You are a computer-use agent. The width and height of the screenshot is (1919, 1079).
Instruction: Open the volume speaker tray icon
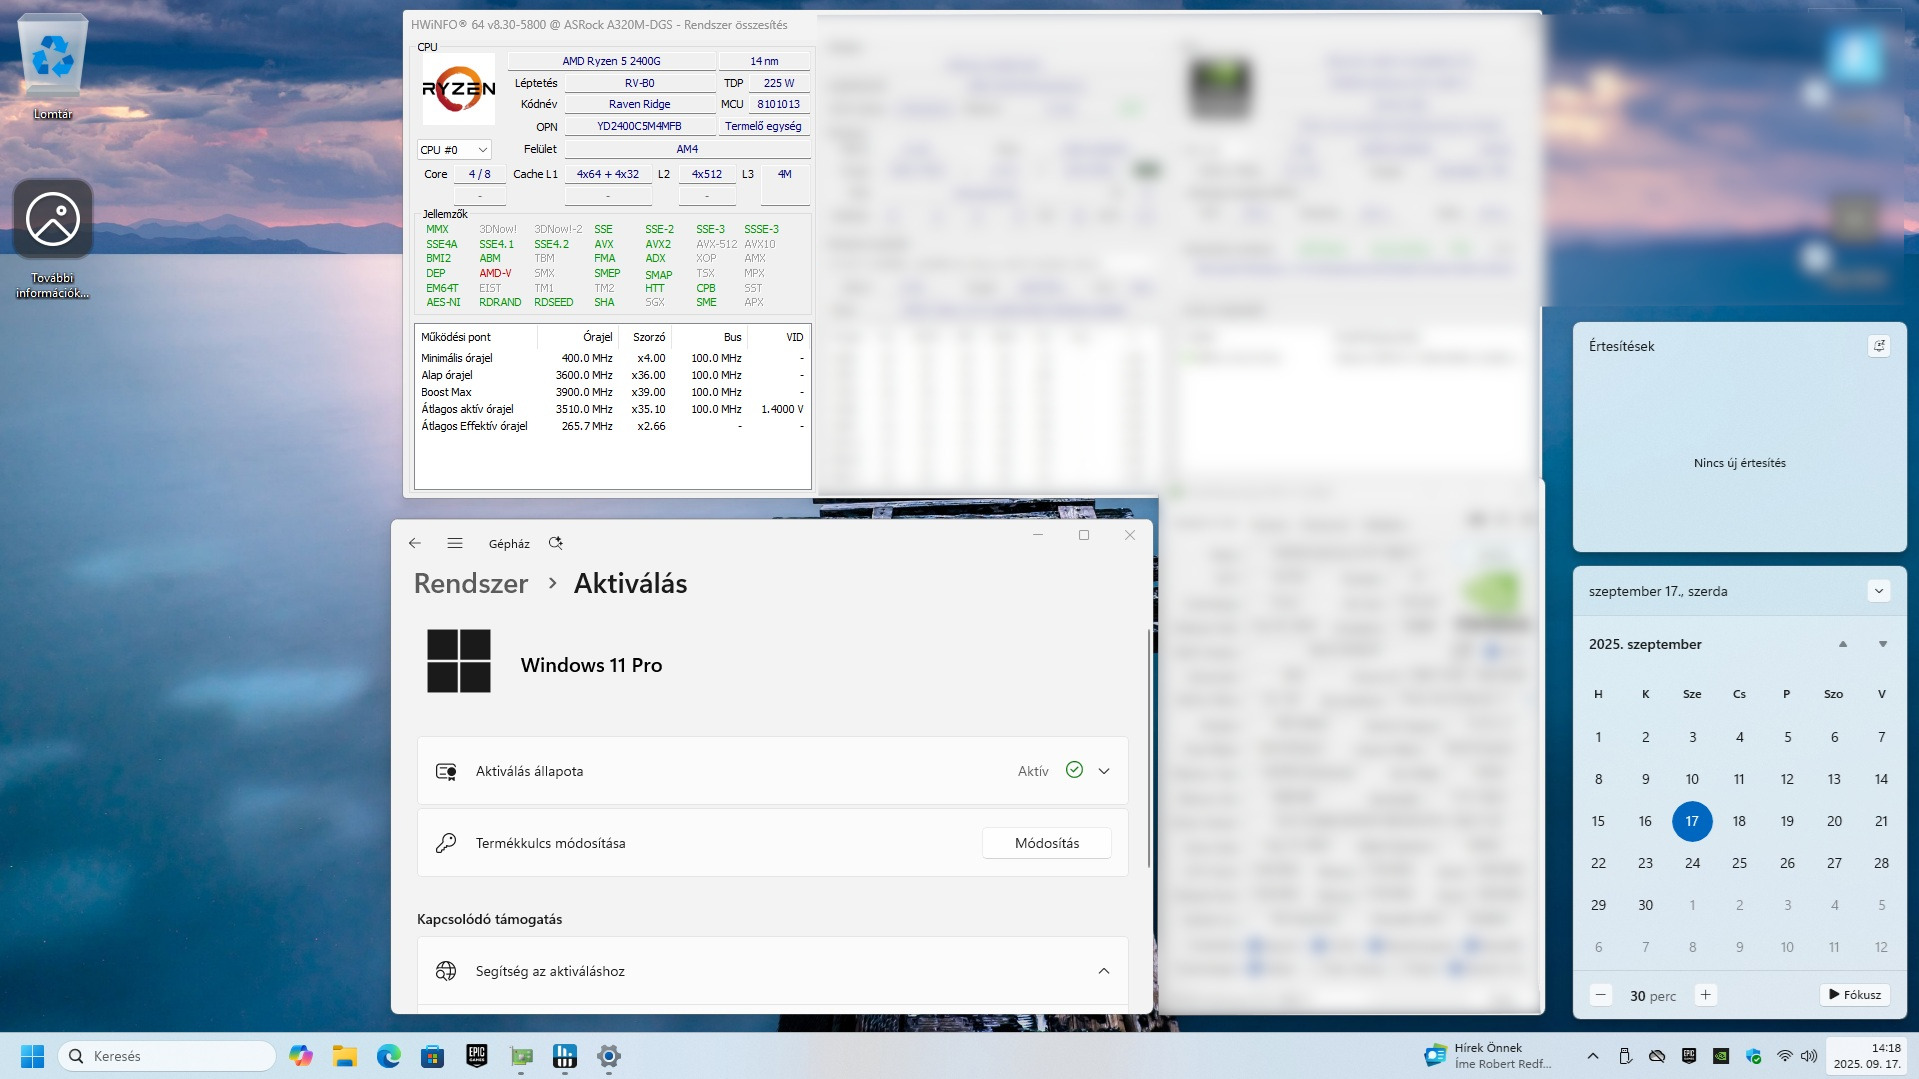(x=1809, y=1056)
